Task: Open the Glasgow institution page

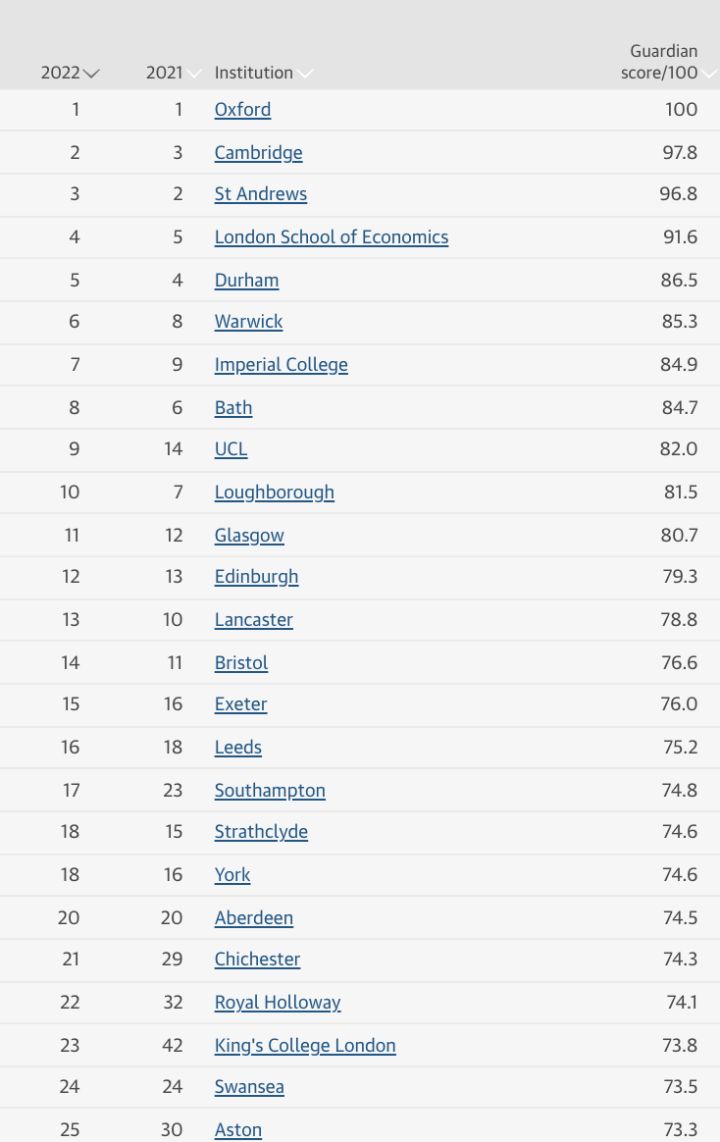Action: tap(249, 535)
